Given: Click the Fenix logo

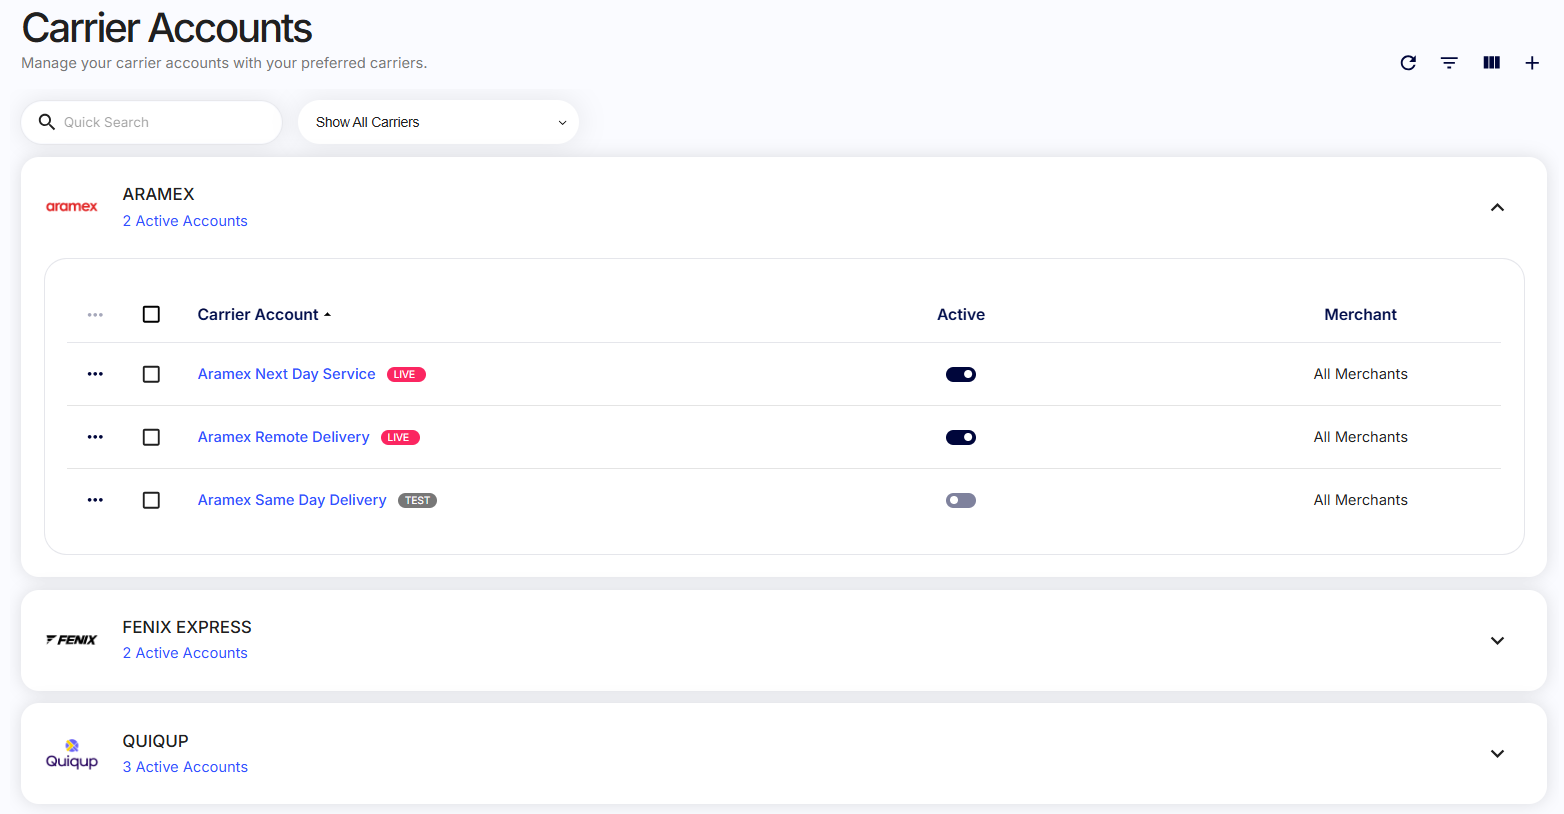Looking at the screenshot, I should 72,640.
